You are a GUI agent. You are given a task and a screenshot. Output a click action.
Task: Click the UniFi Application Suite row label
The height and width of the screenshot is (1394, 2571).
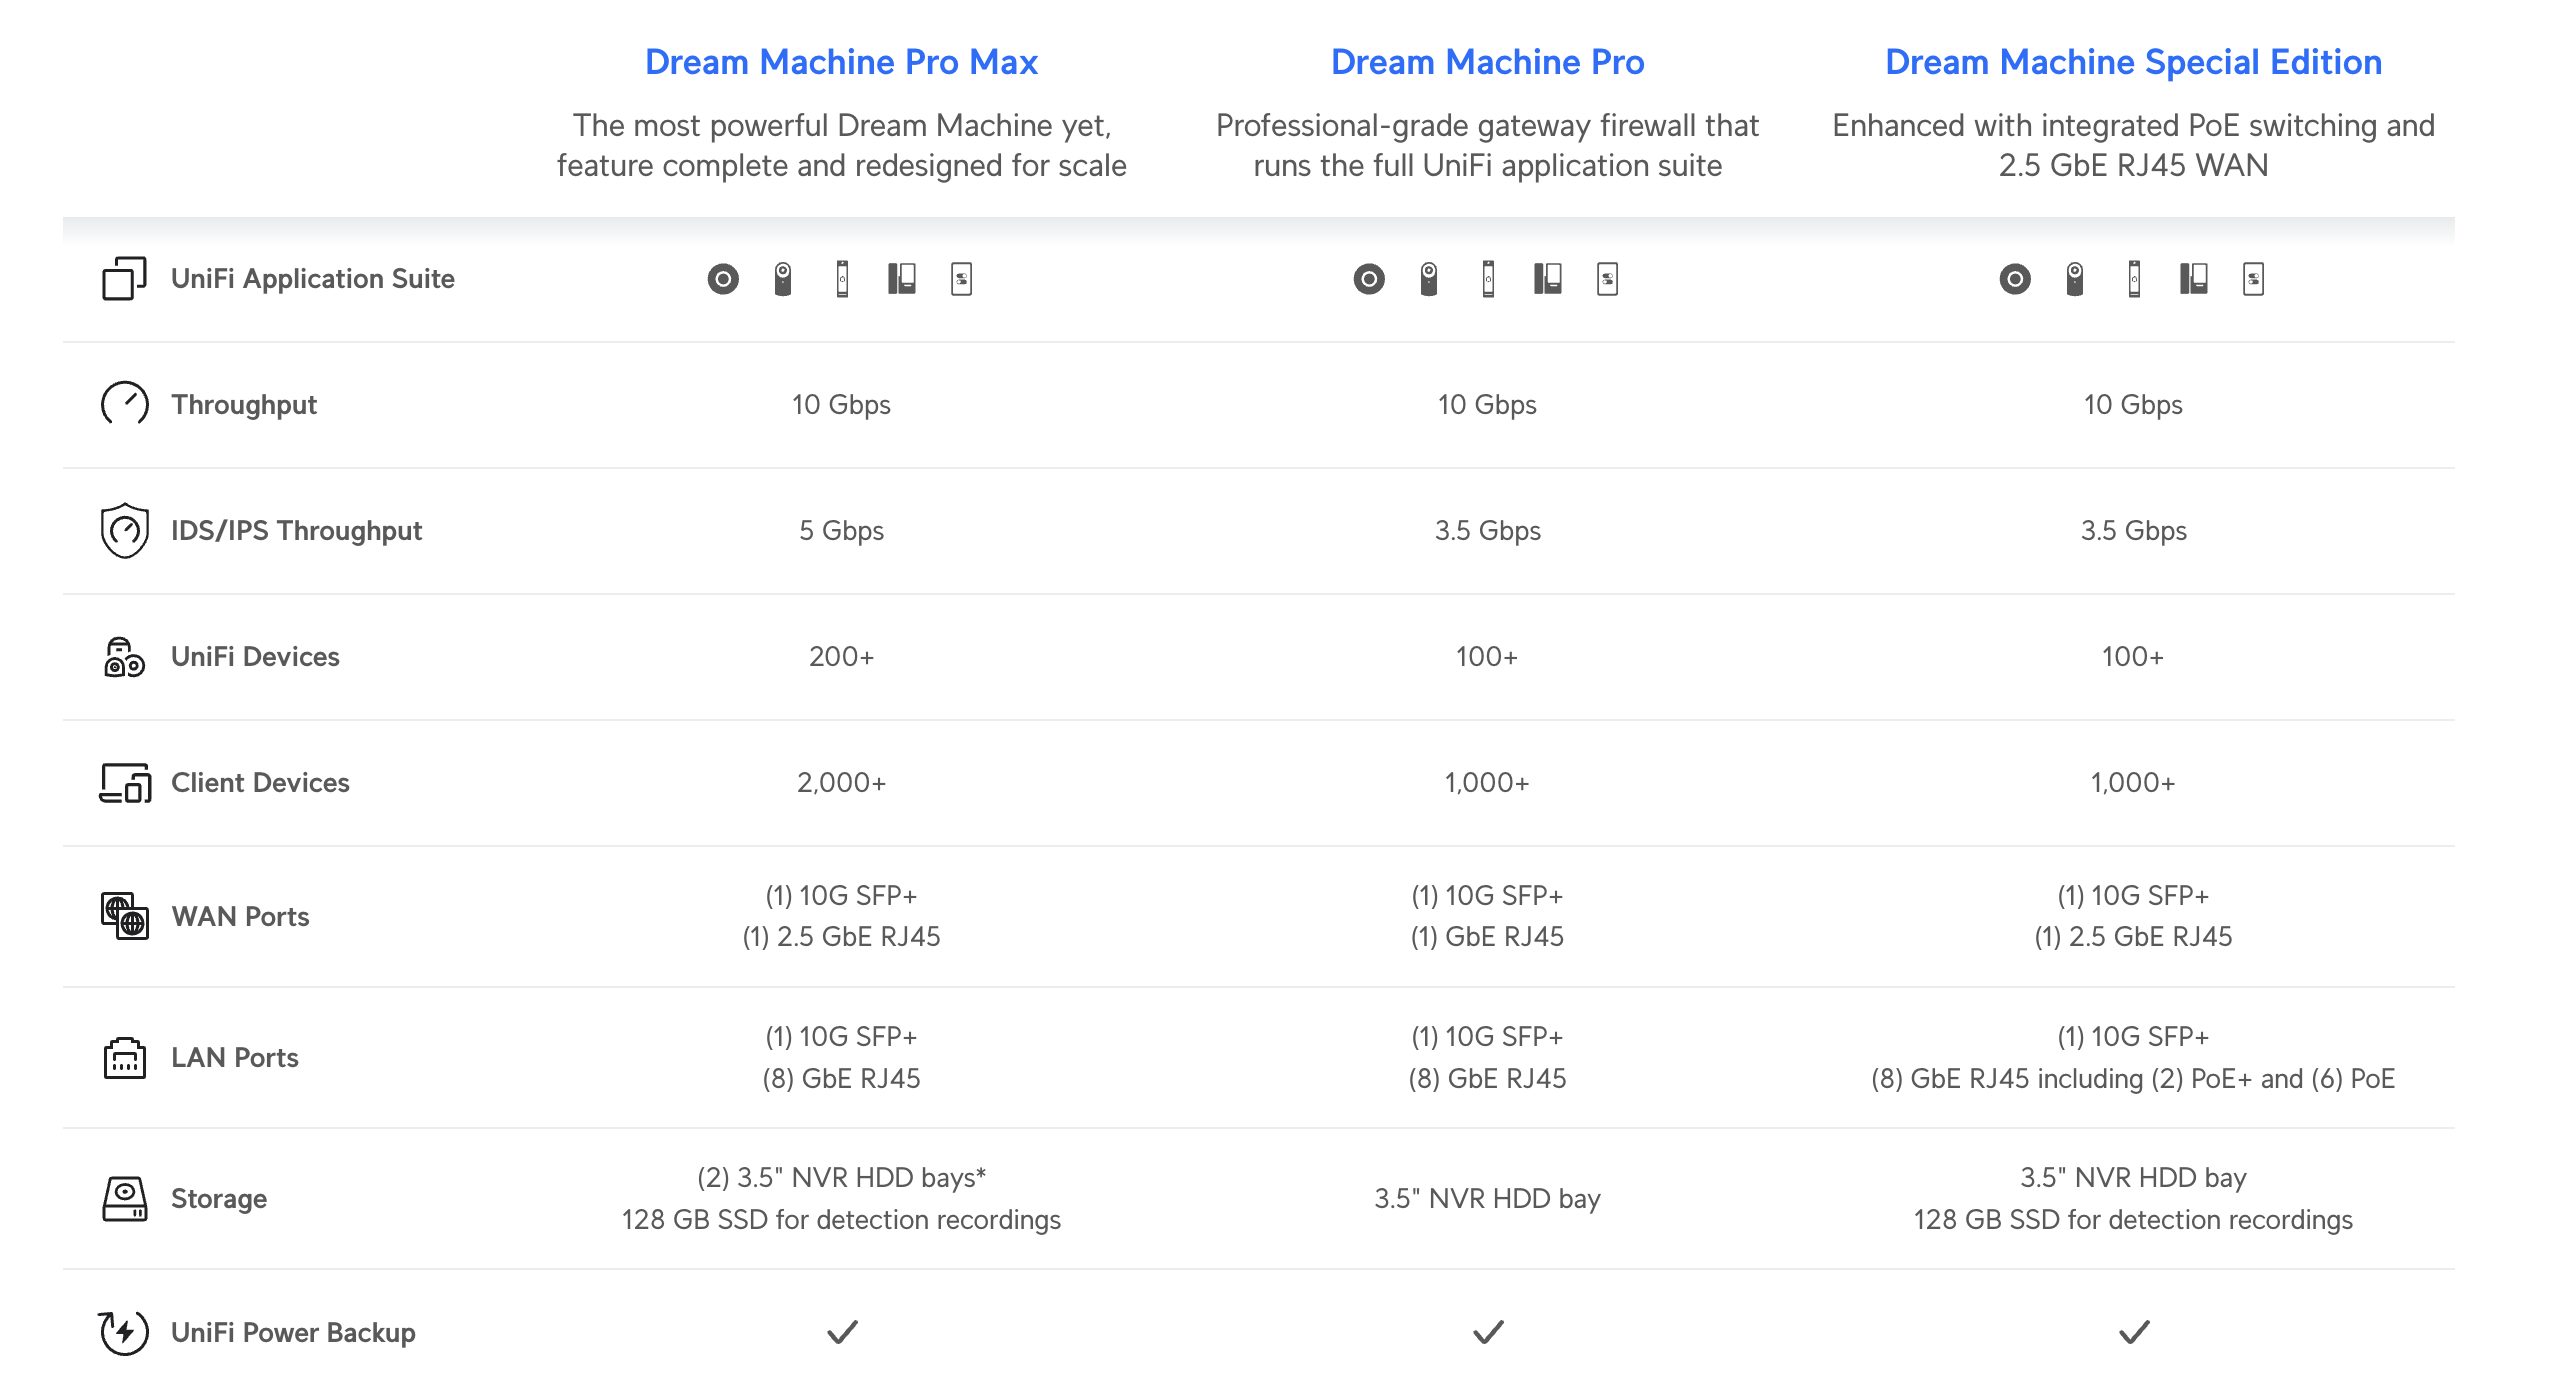313,279
